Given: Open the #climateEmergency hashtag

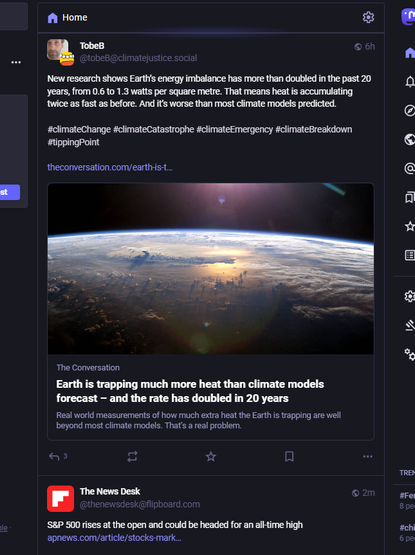Looking at the screenshot, I should click(234, 130).
